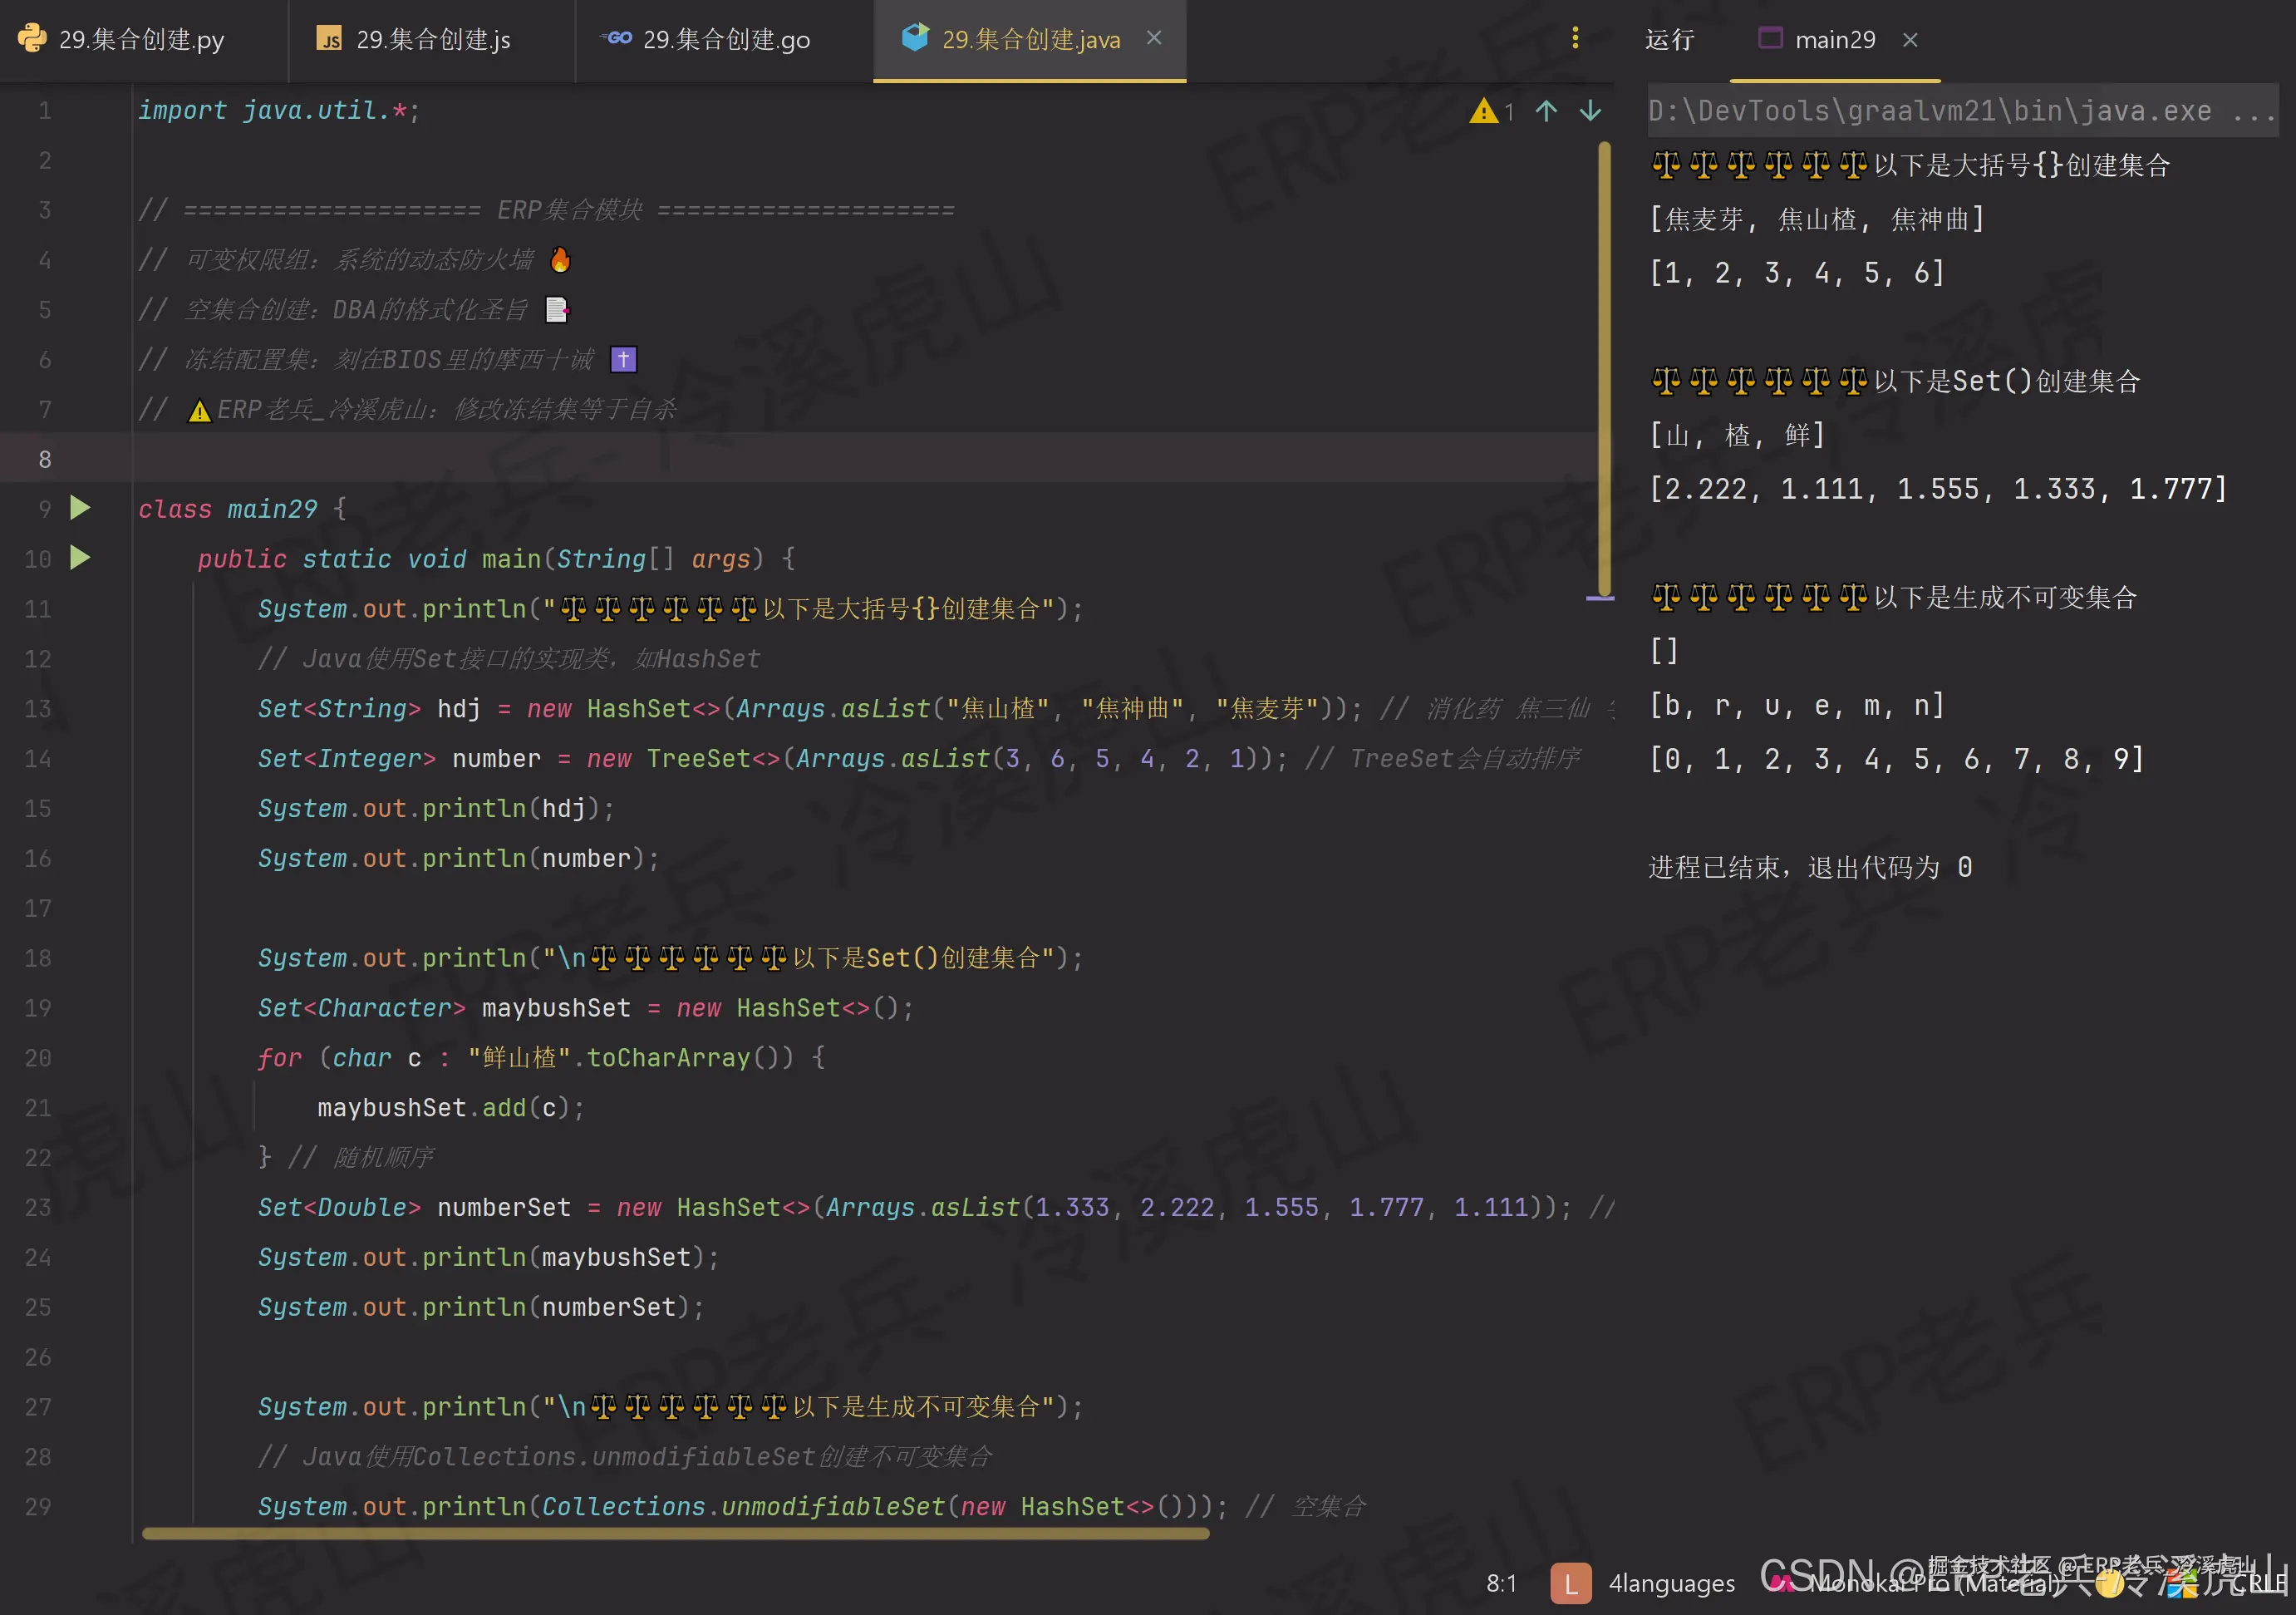Open the editor tabs three-dot options menu

pyautogui.click(x=1575, y=38)
